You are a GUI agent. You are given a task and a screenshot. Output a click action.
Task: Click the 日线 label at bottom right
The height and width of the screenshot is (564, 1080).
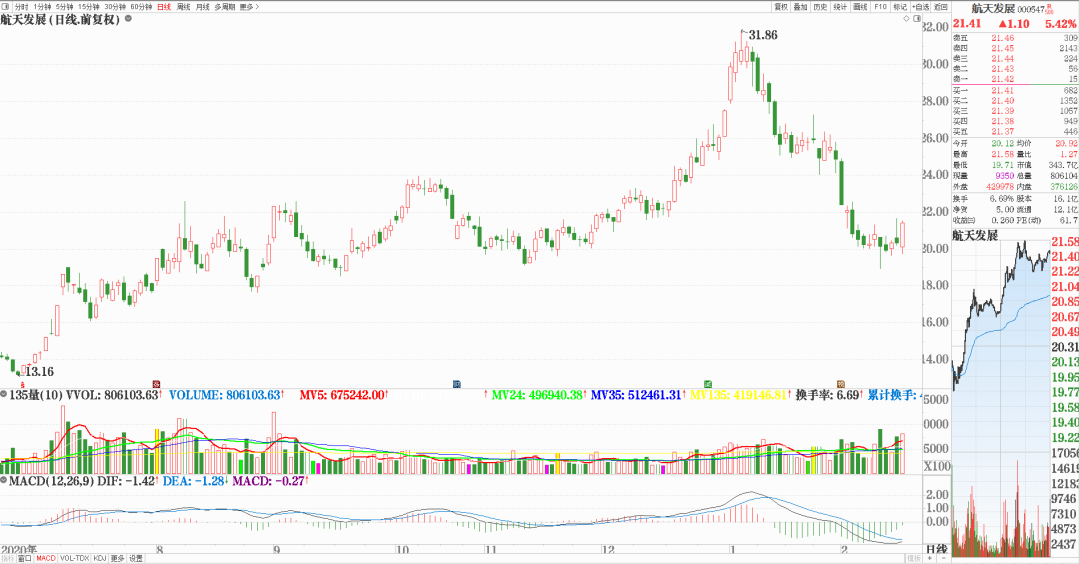coord(936,550)
